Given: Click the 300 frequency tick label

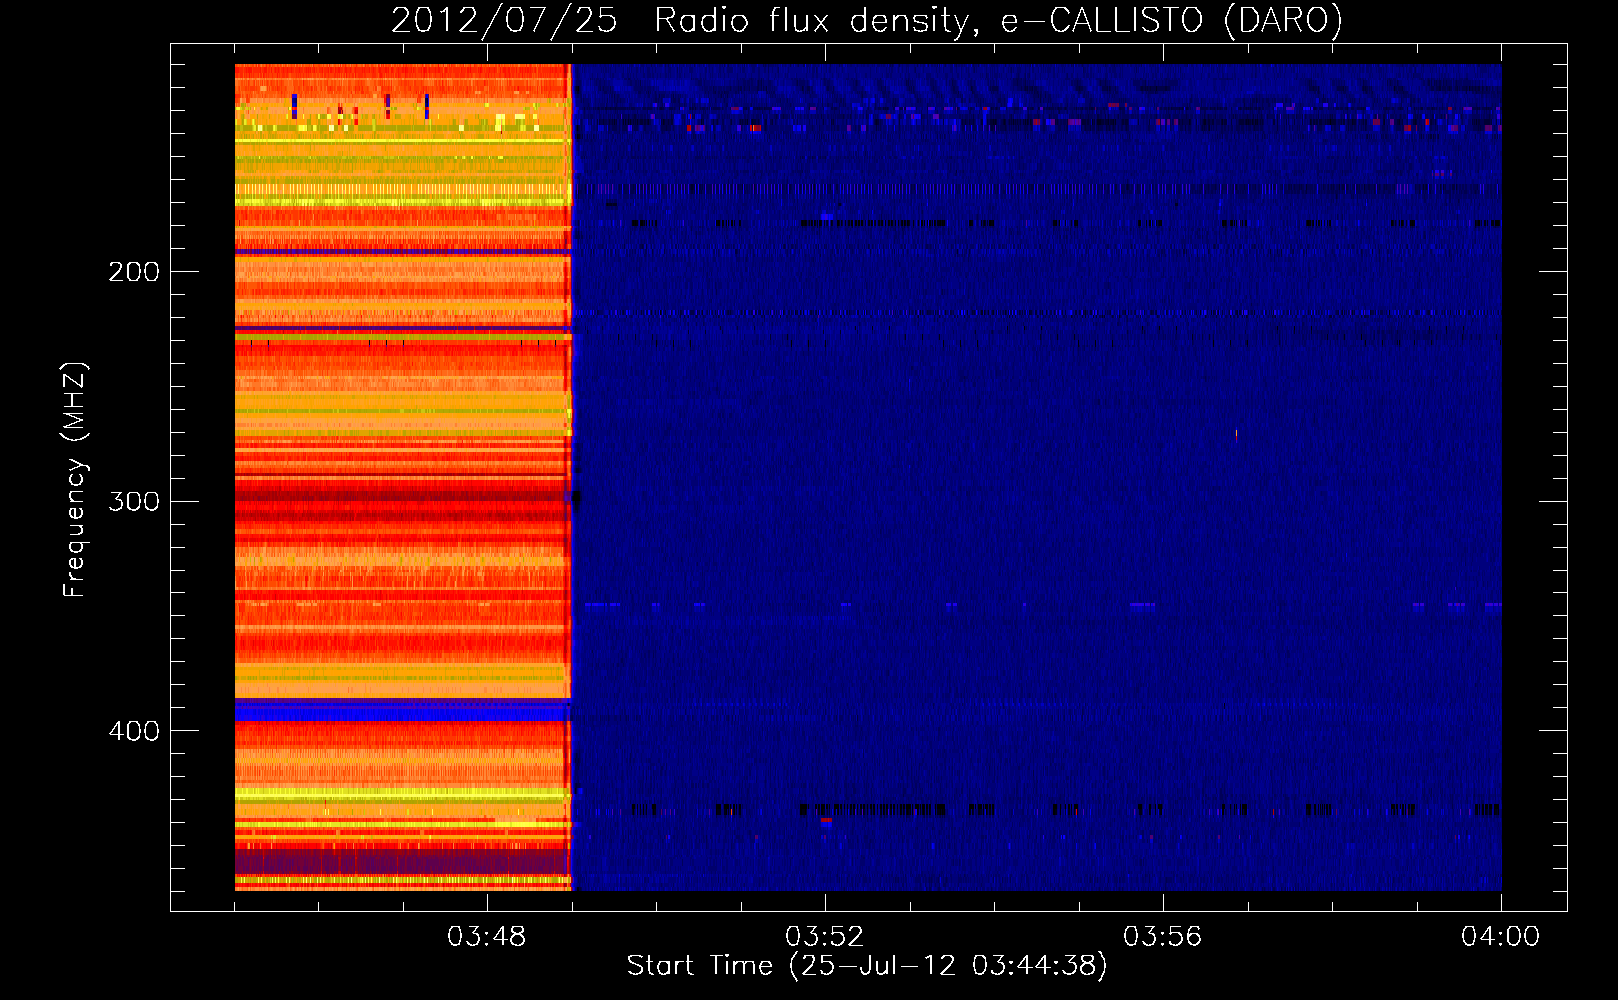Looking at the screenshot, I should point(134,501).
